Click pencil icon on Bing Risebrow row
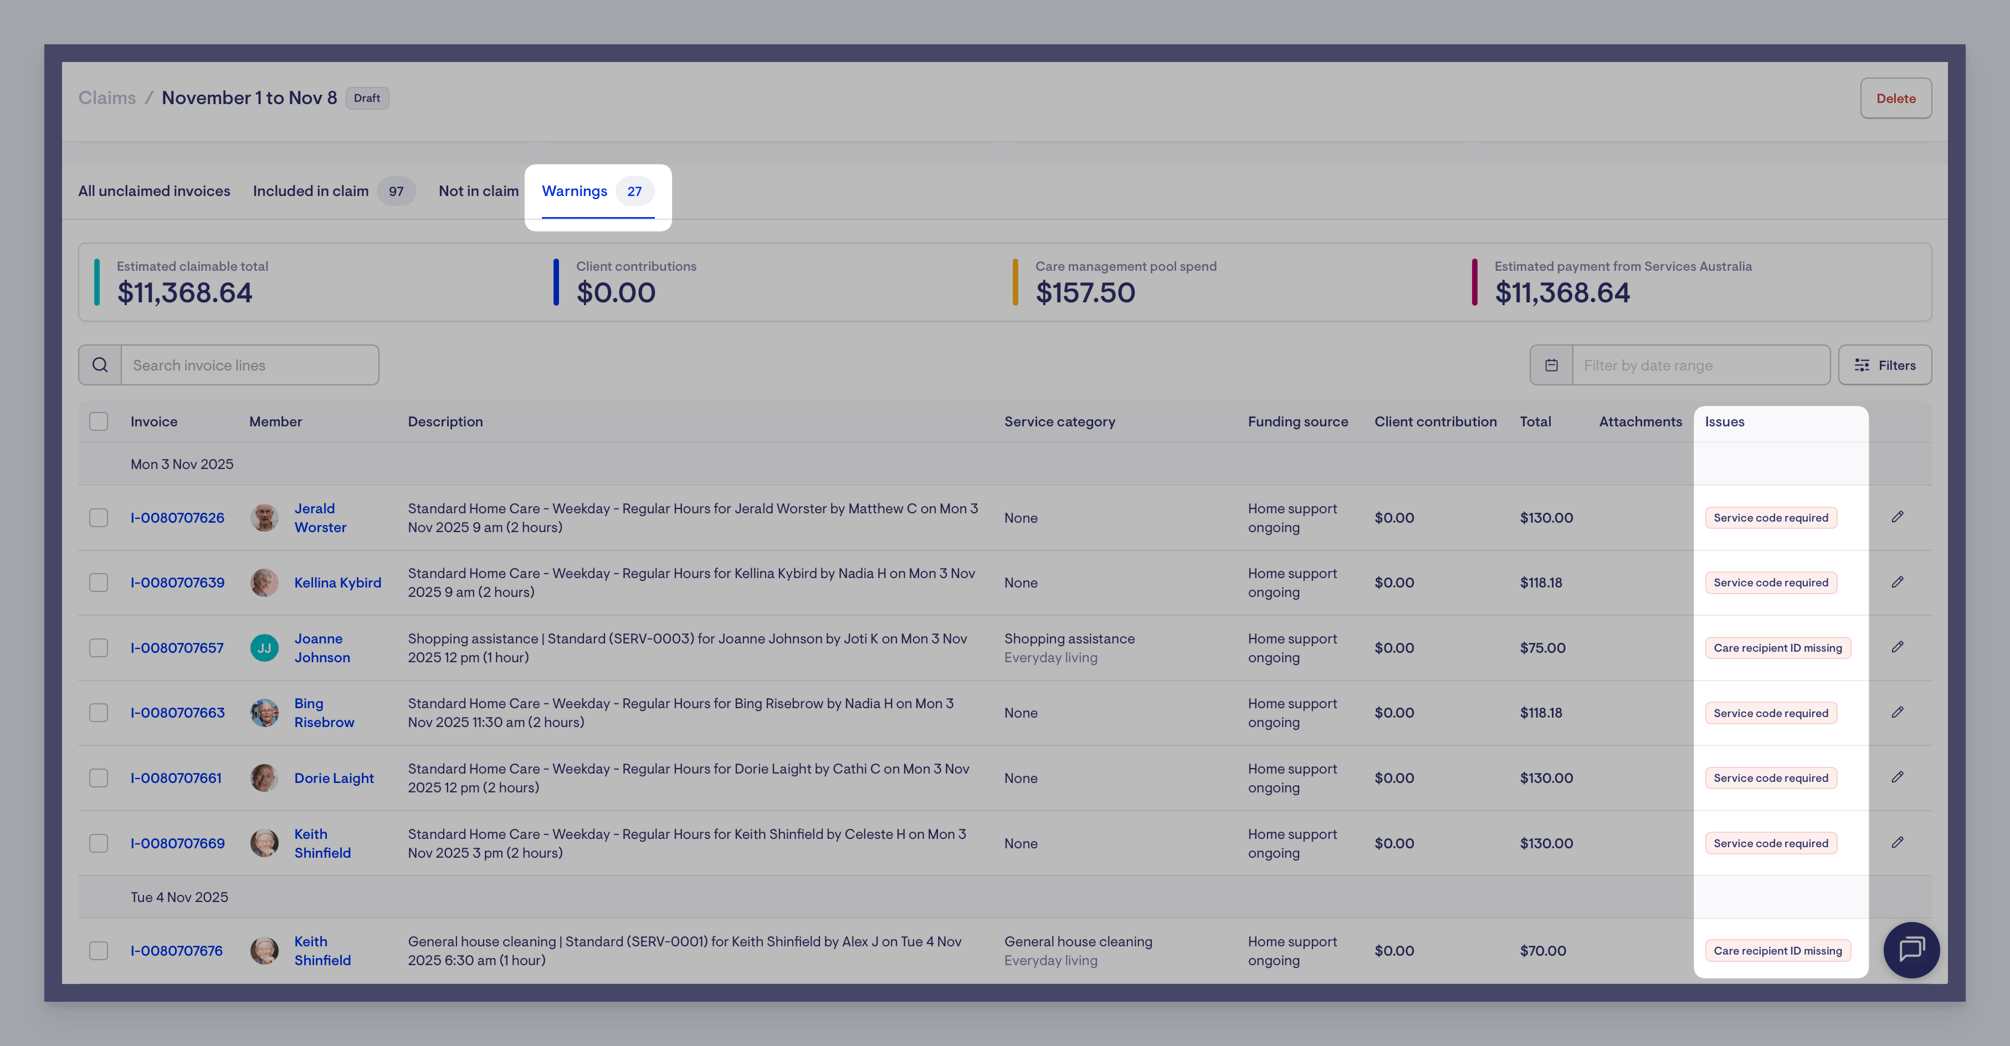 pyautogui.click(x=1897, y=712)
